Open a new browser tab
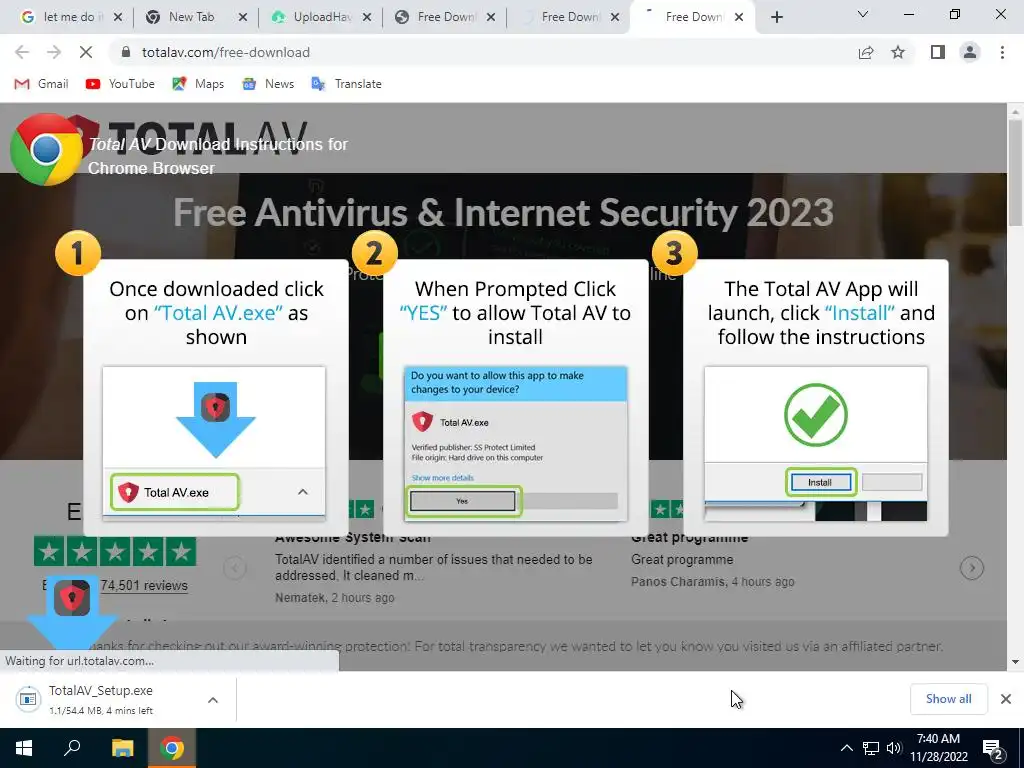Viewport: 1024px width, 768px height. tap(776, 18)
